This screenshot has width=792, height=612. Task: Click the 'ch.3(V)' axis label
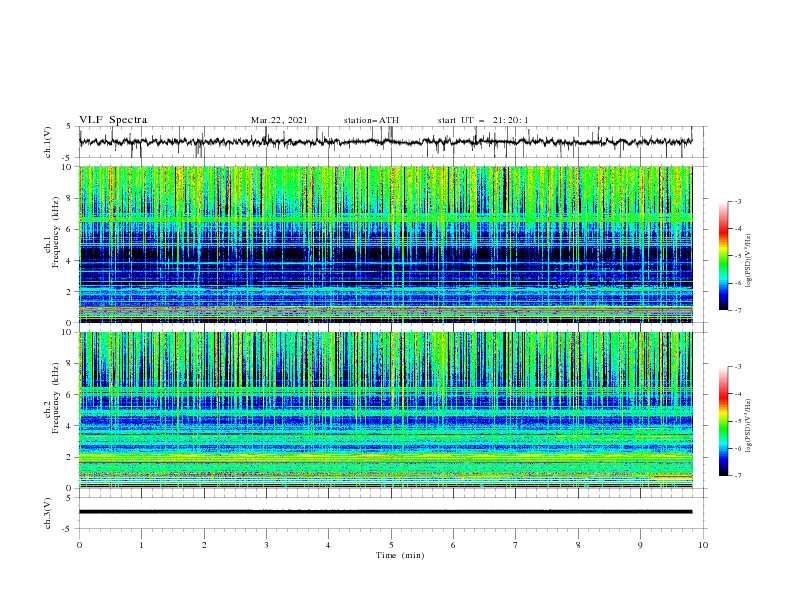[x=48, y=514]
